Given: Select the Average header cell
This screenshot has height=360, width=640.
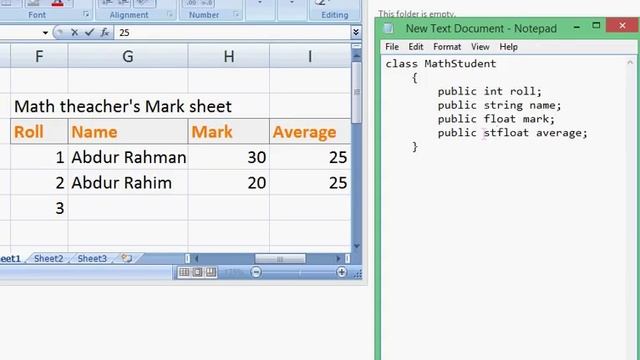Looking at the screenshot, I should click(x=310, y=132).
